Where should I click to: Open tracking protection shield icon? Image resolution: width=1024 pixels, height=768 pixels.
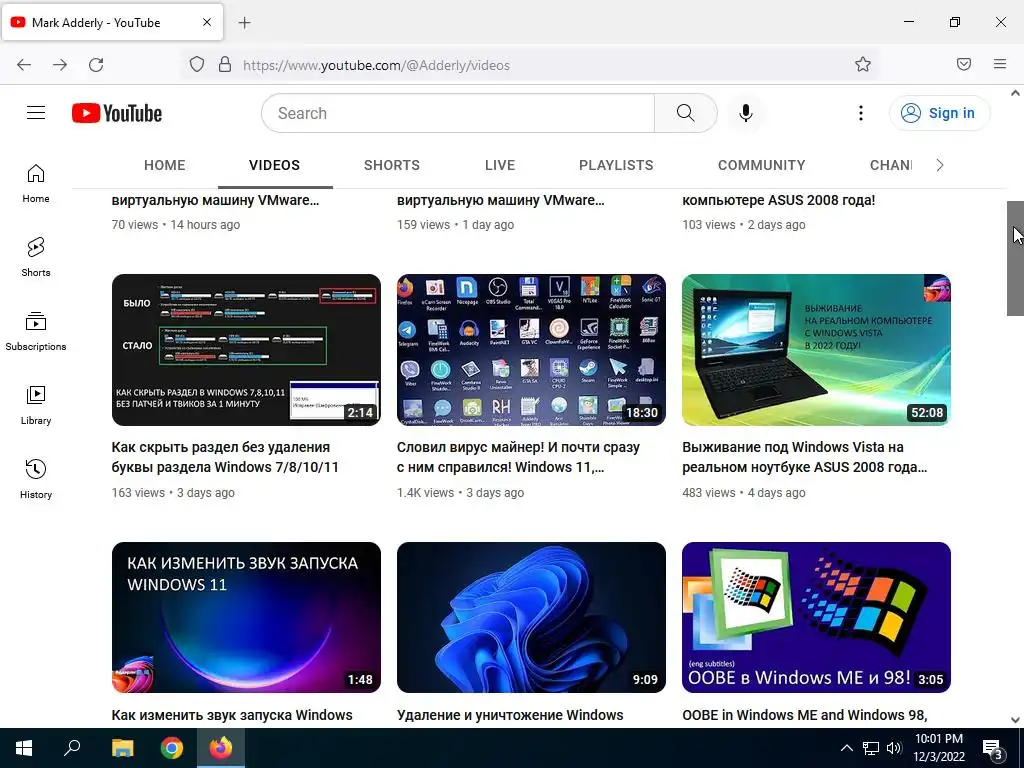point(197,65)
